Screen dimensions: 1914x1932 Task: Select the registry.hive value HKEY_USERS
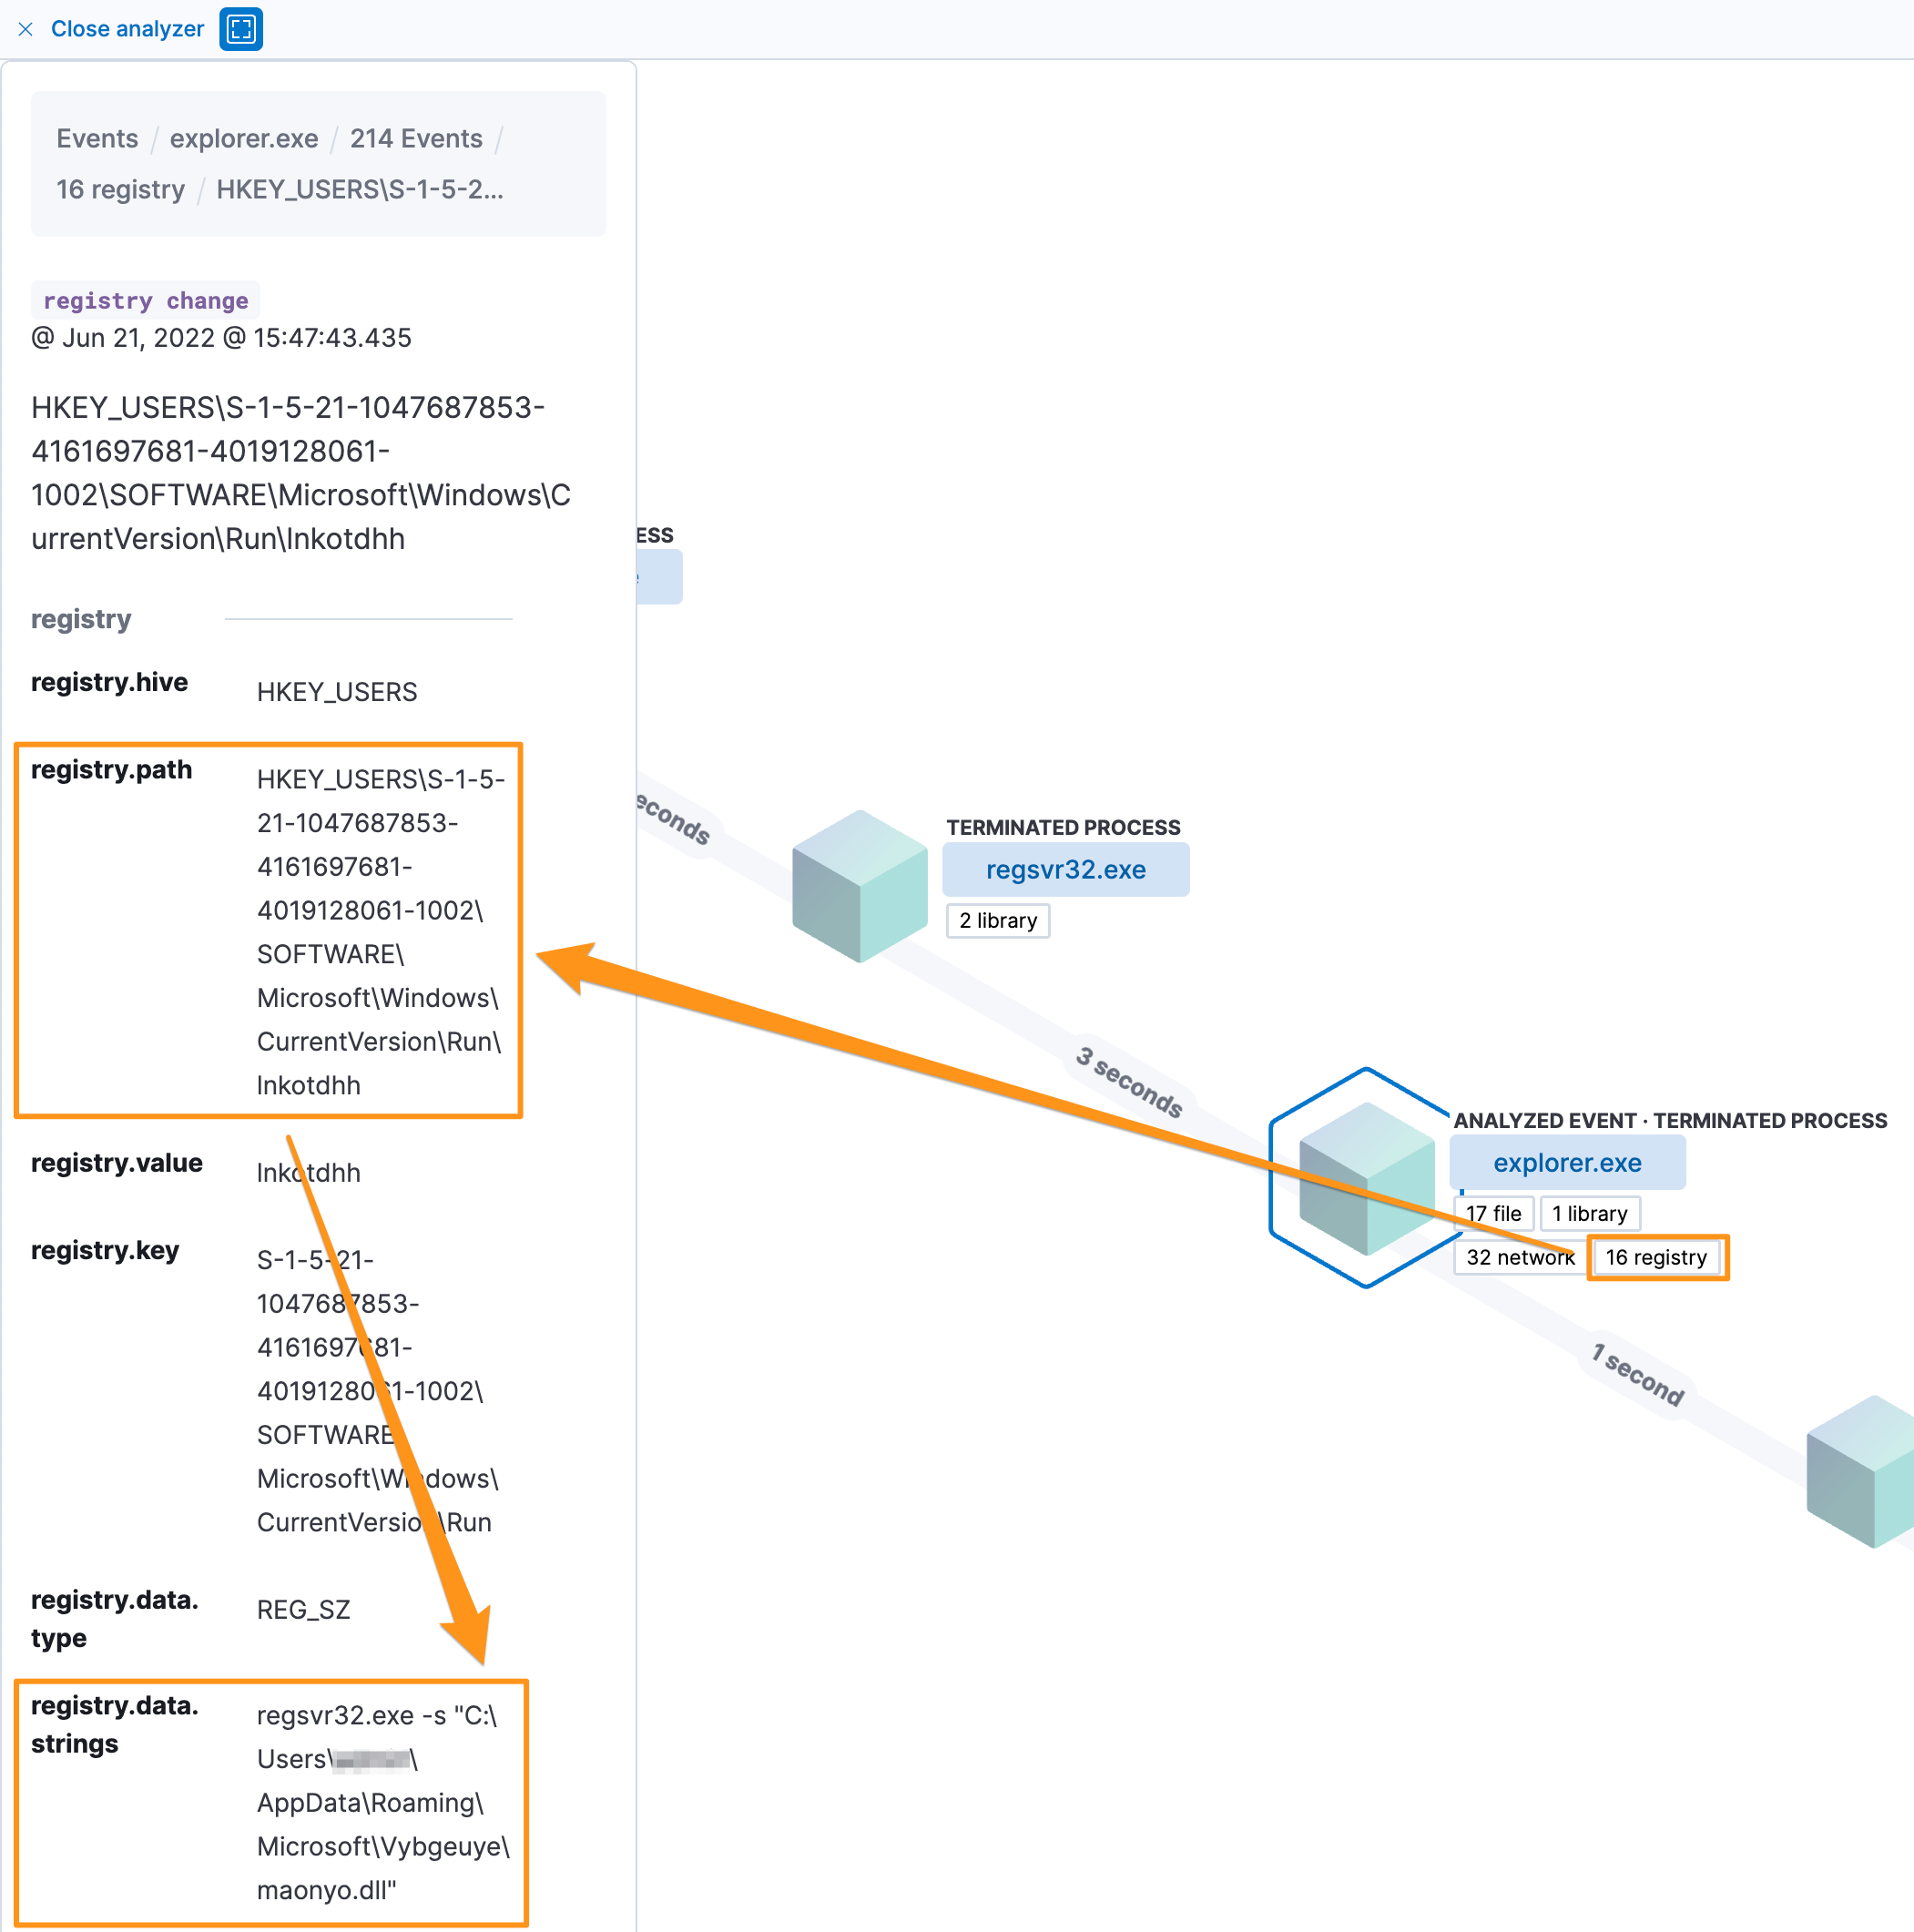(337, 692)
